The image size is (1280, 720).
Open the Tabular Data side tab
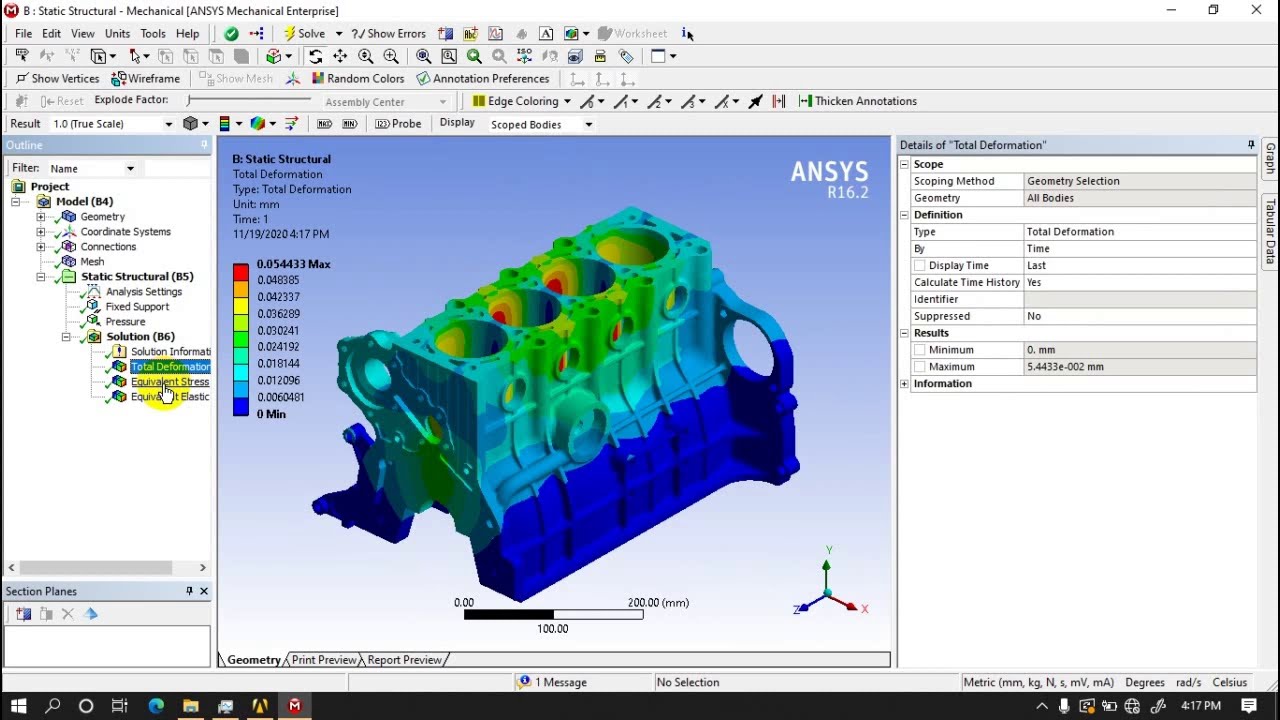click(1270, 230)
